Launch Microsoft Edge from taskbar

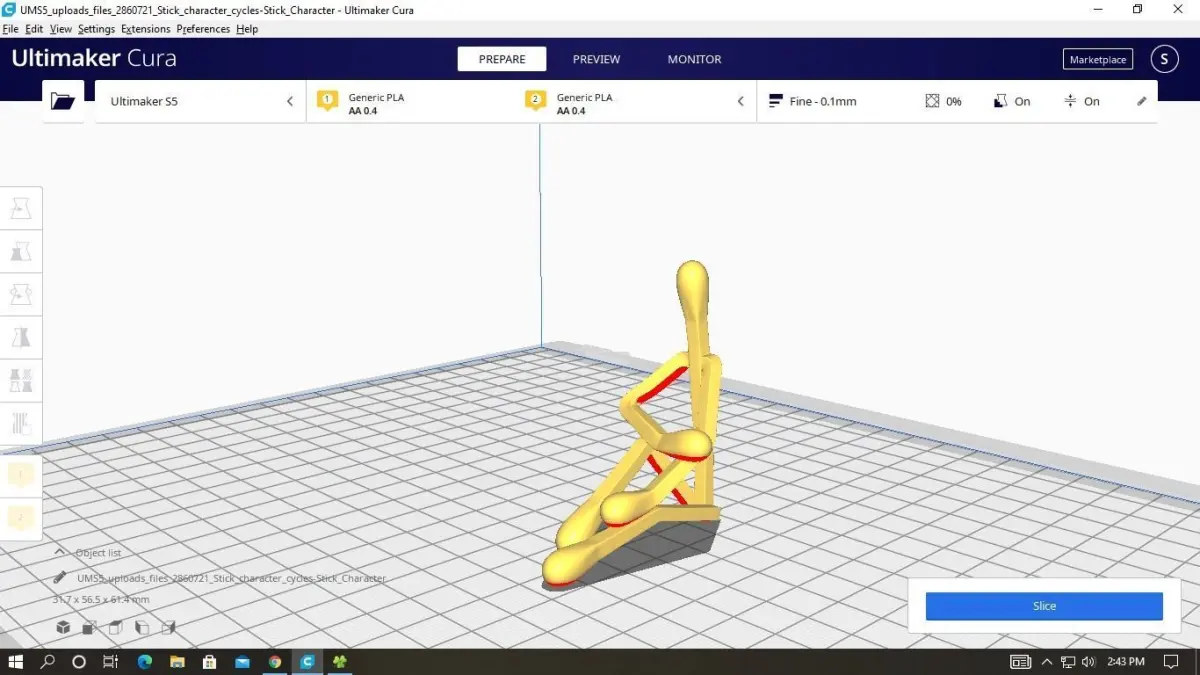click(144, 662)
